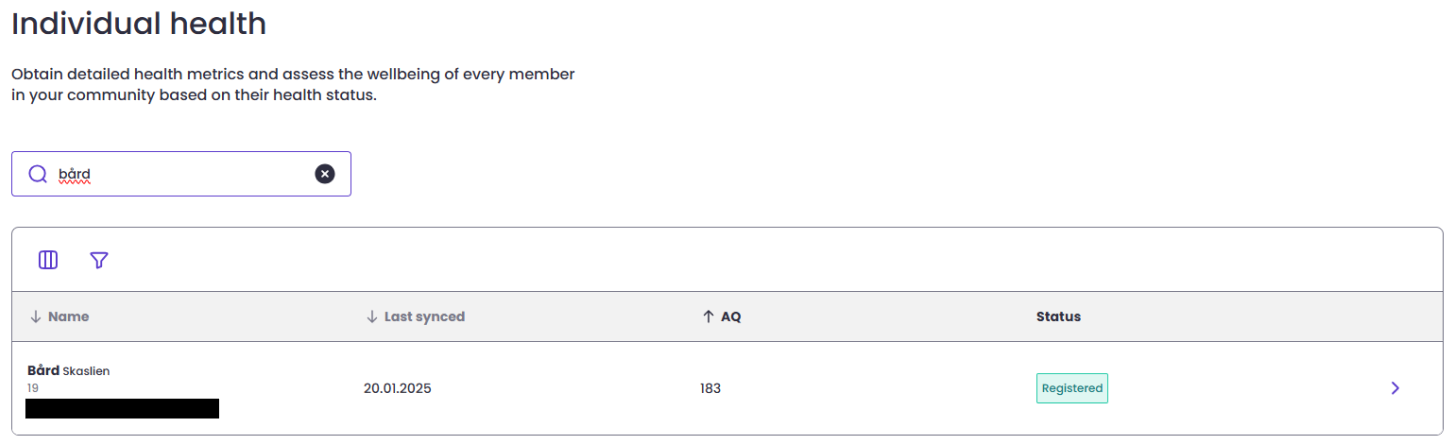The width and height of the screenshot is (1454, 447).
Task: Sort by the AQ column label
Action: click(731, 317)
